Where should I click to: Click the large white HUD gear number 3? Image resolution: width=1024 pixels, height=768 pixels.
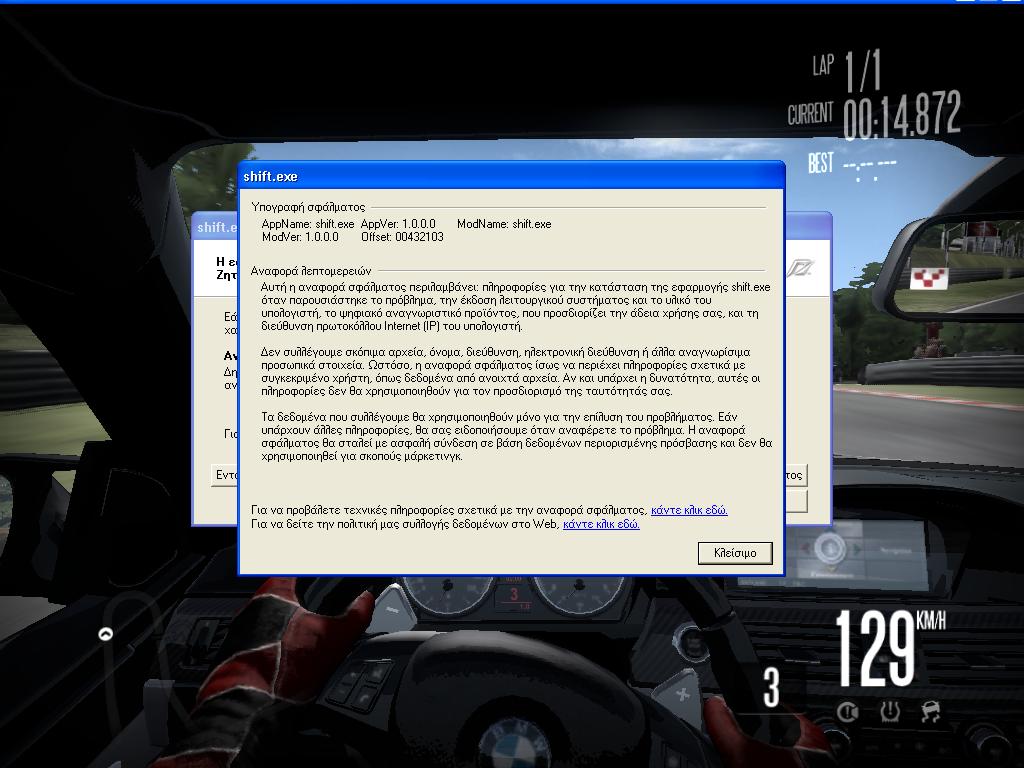(x=771, y=687)
